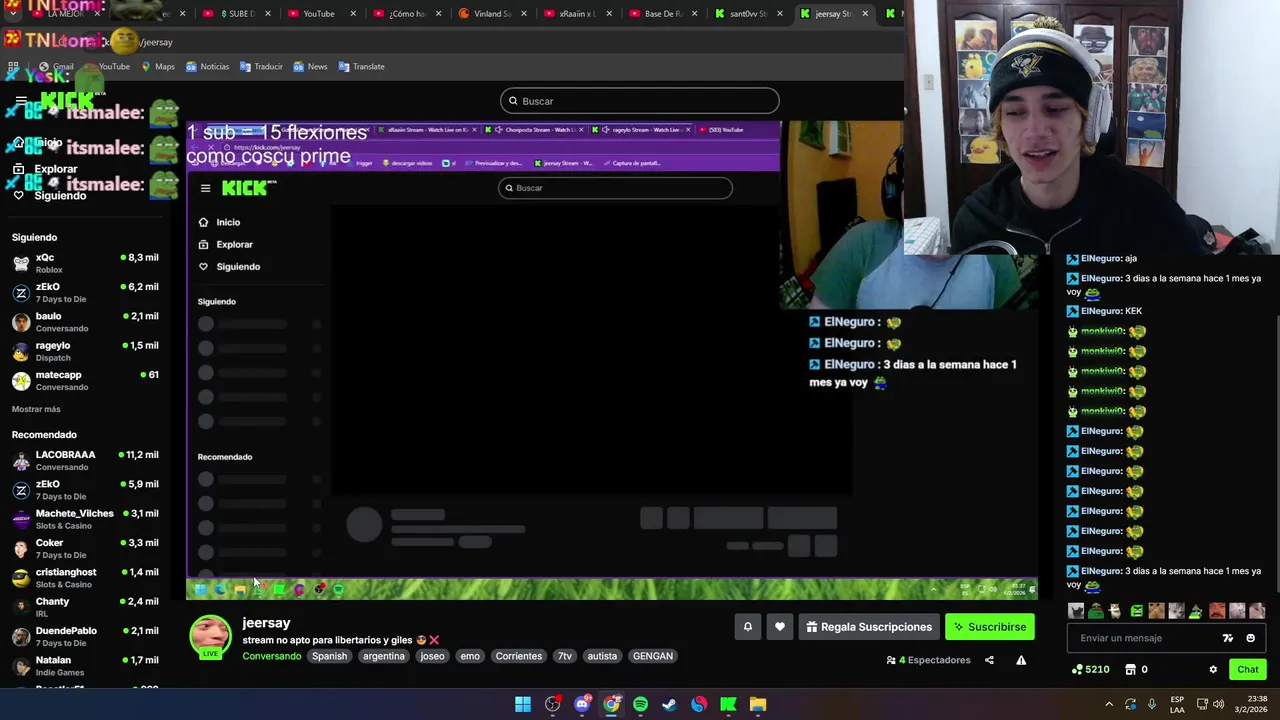Open matecapp channel in sidebar
Image resolution: width=1280 pixels, height=720 pixels.
point(85,380)
